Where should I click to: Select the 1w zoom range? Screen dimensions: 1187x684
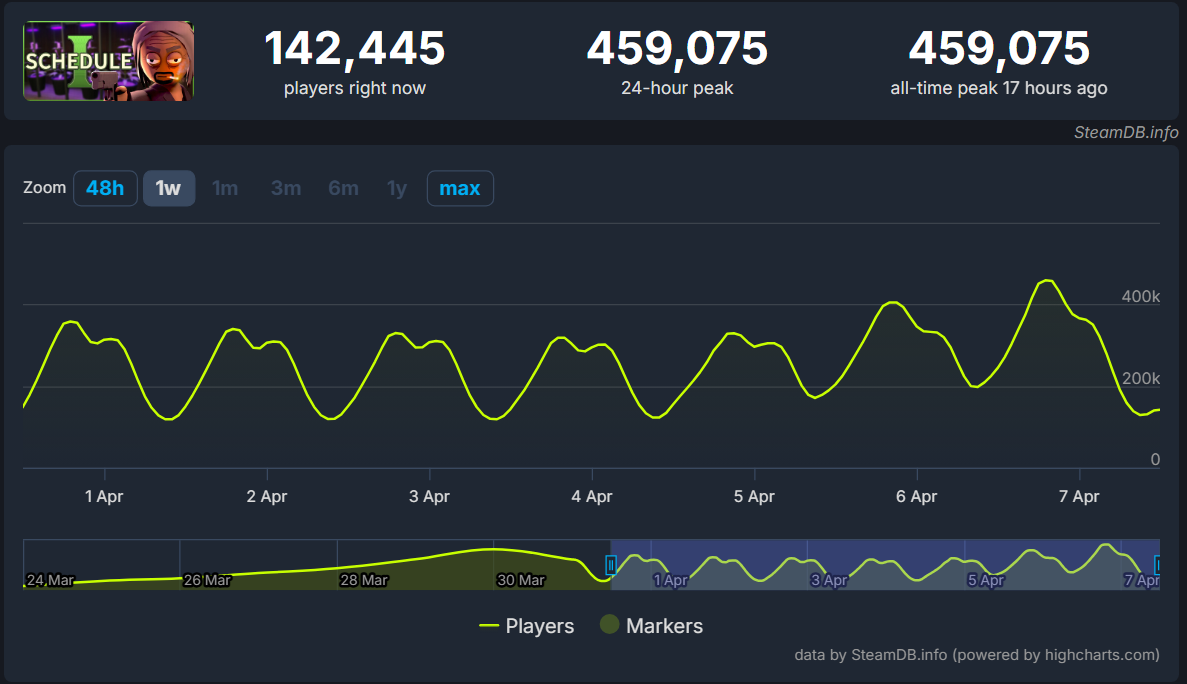[x=168, y=188]
